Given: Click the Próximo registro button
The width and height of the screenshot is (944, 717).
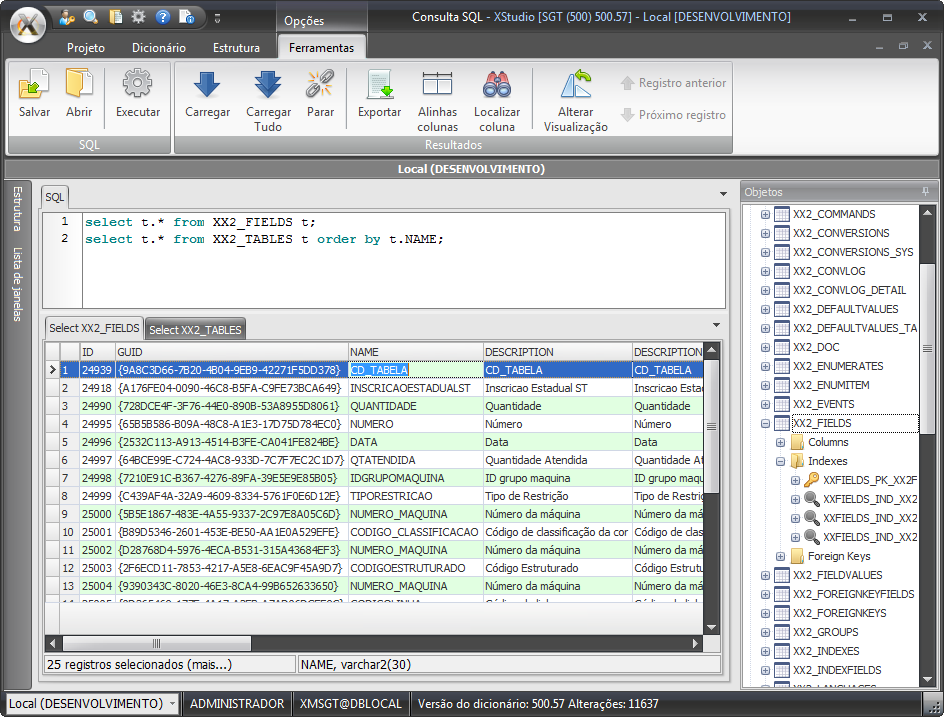Looking at the screenshot, I should [672, 115].
